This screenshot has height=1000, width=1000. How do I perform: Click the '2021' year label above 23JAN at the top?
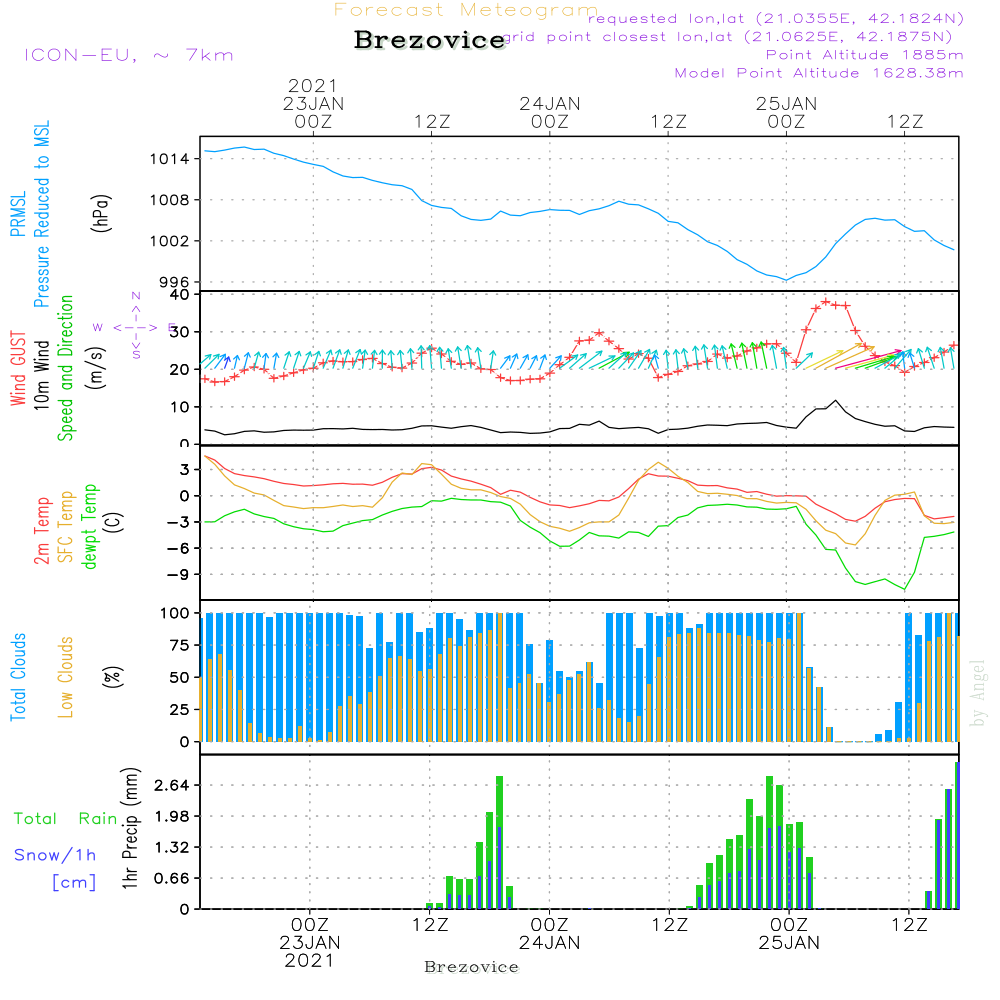313,85
